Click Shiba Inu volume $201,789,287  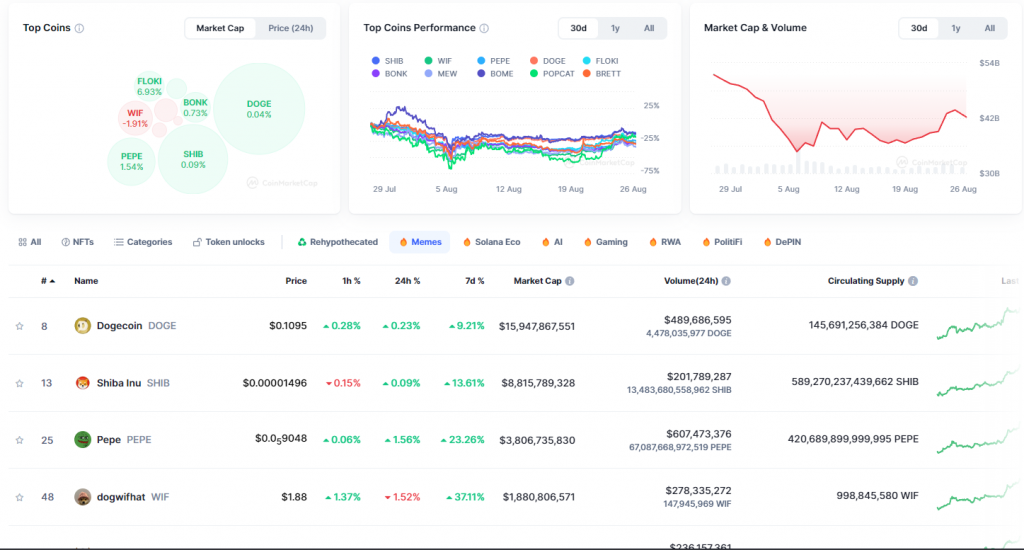pos(699,377)
